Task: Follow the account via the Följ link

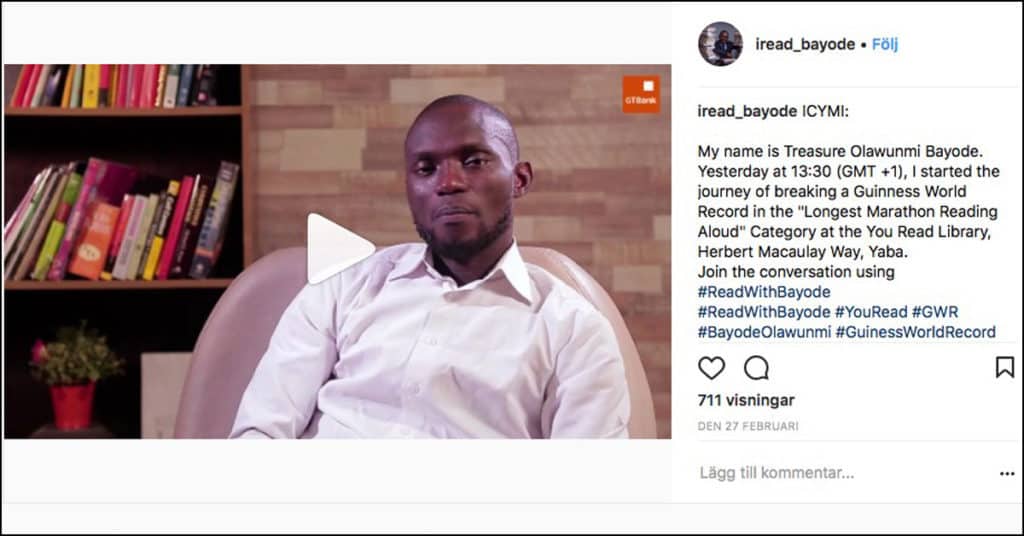Action: (885, 44)
